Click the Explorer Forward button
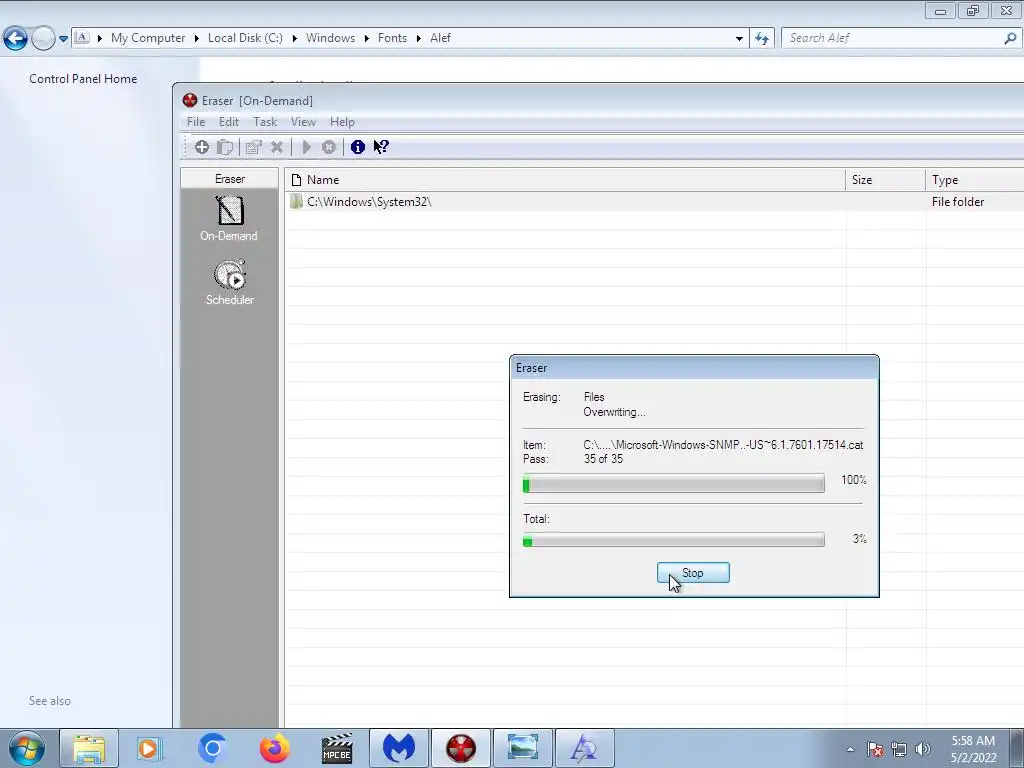The height and width of the screenshot is (768, 1024). click(x=43, y=39)
